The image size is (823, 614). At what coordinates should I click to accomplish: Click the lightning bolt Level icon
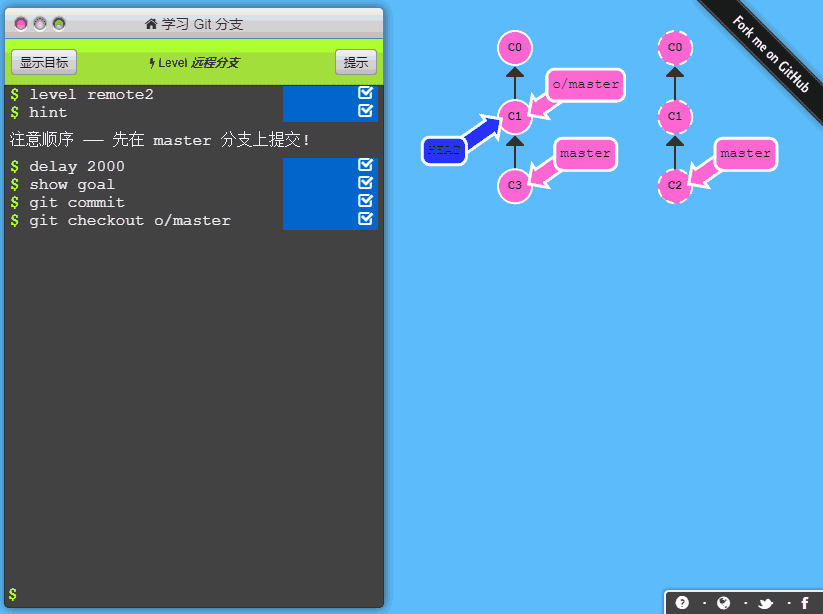tap(152, 63)
